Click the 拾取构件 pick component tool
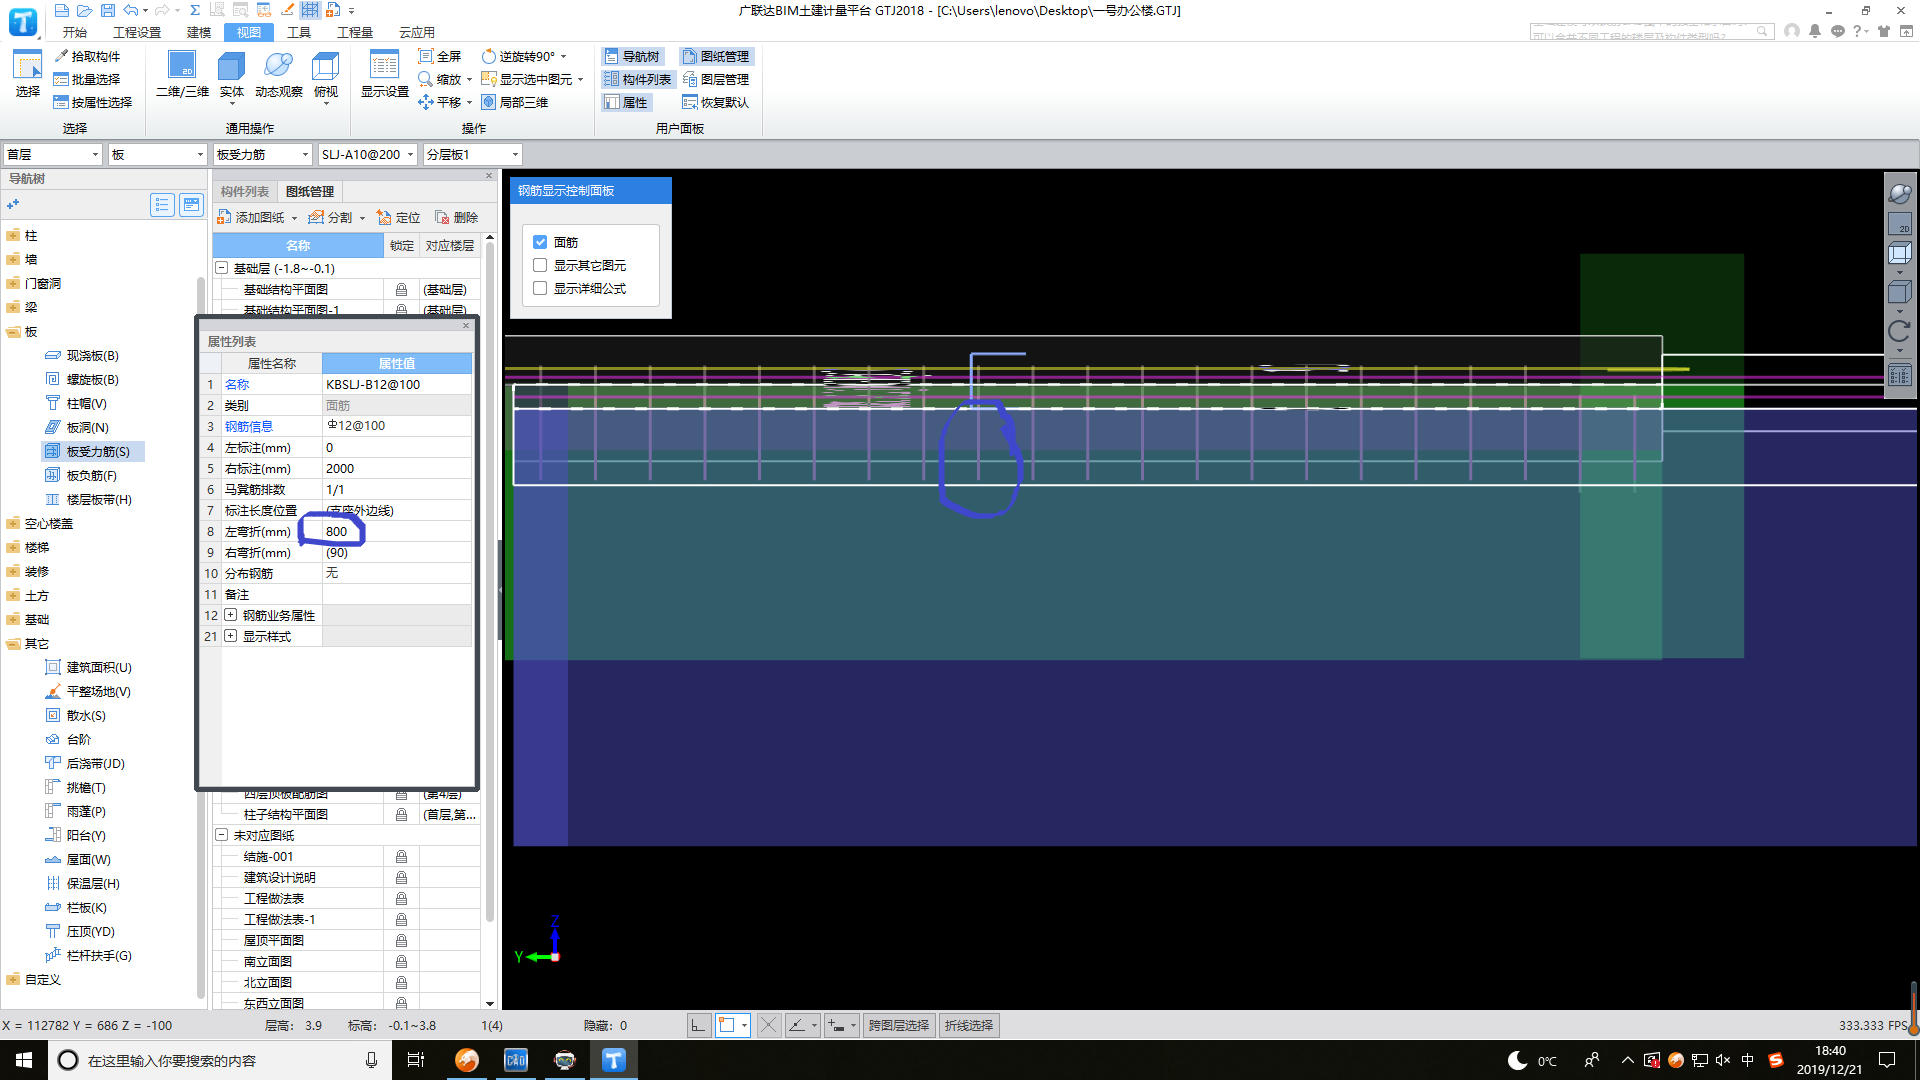This screenshot has height=1080, width=1920. pyautogui.click(x=87, y=56)
